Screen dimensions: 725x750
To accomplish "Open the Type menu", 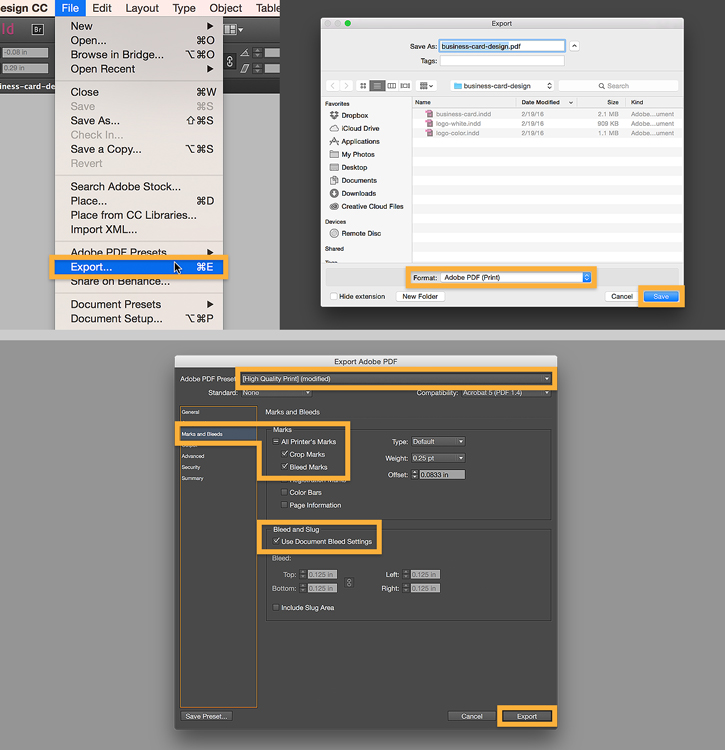I will [x=184, y=8].
